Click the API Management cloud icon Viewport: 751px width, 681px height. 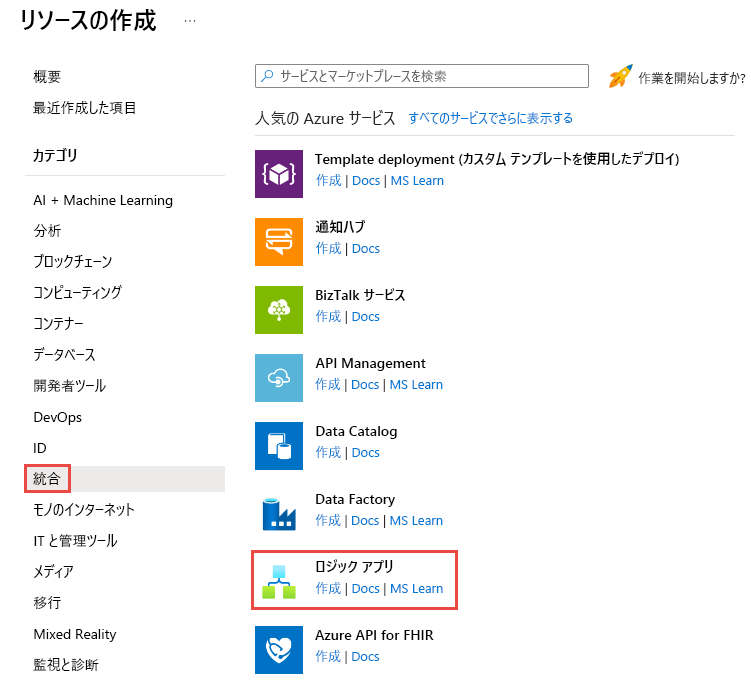click(279, 378)
